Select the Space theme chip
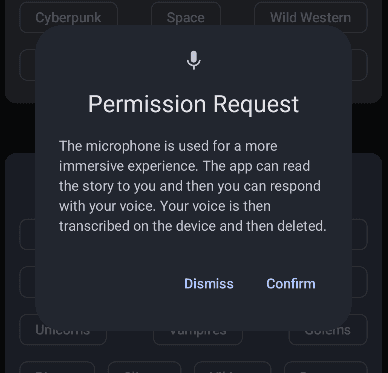 [186, 17]
